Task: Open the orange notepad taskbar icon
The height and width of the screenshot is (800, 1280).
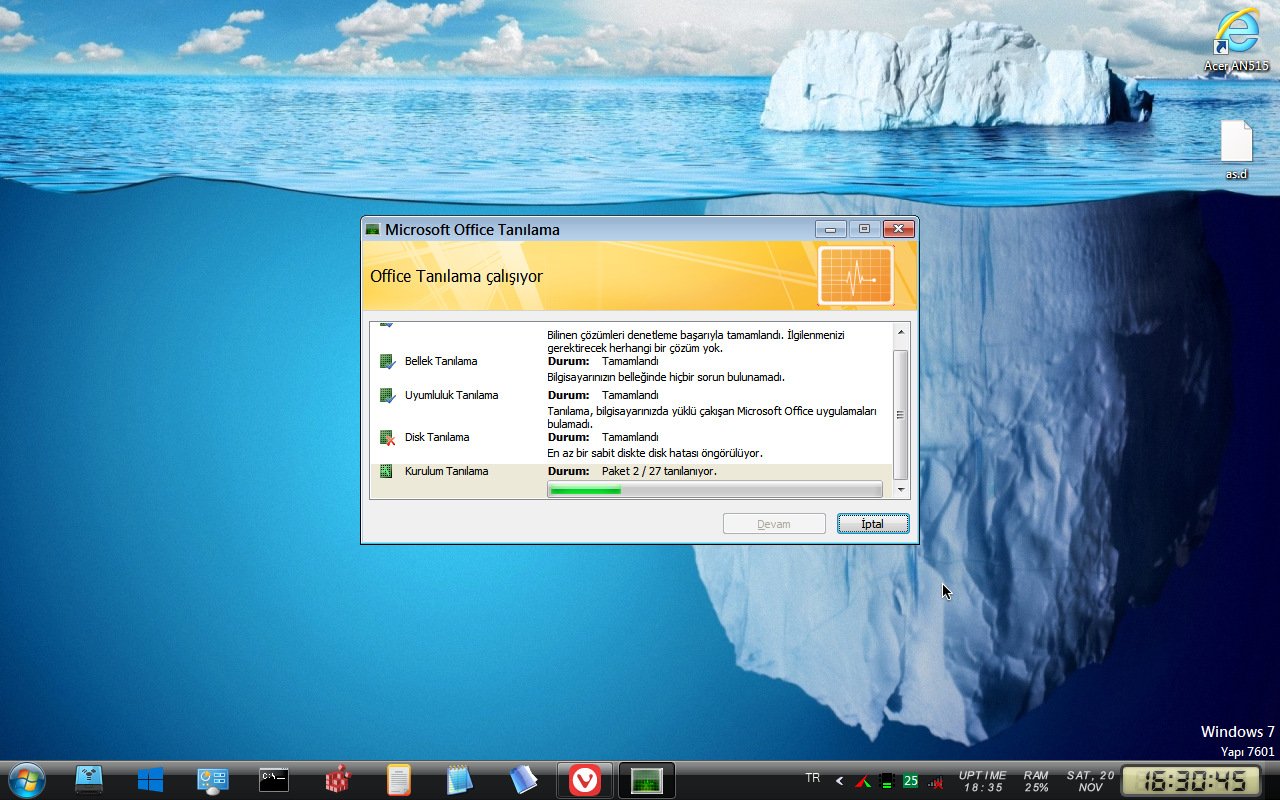Action: coord(398,780)
